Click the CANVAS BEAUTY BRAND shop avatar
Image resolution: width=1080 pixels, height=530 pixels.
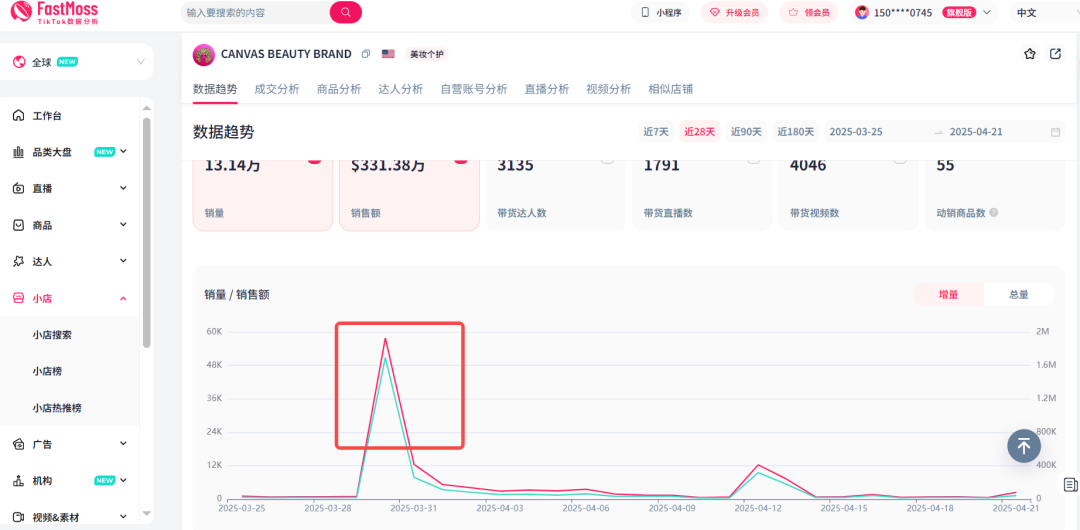coord(204,54)
